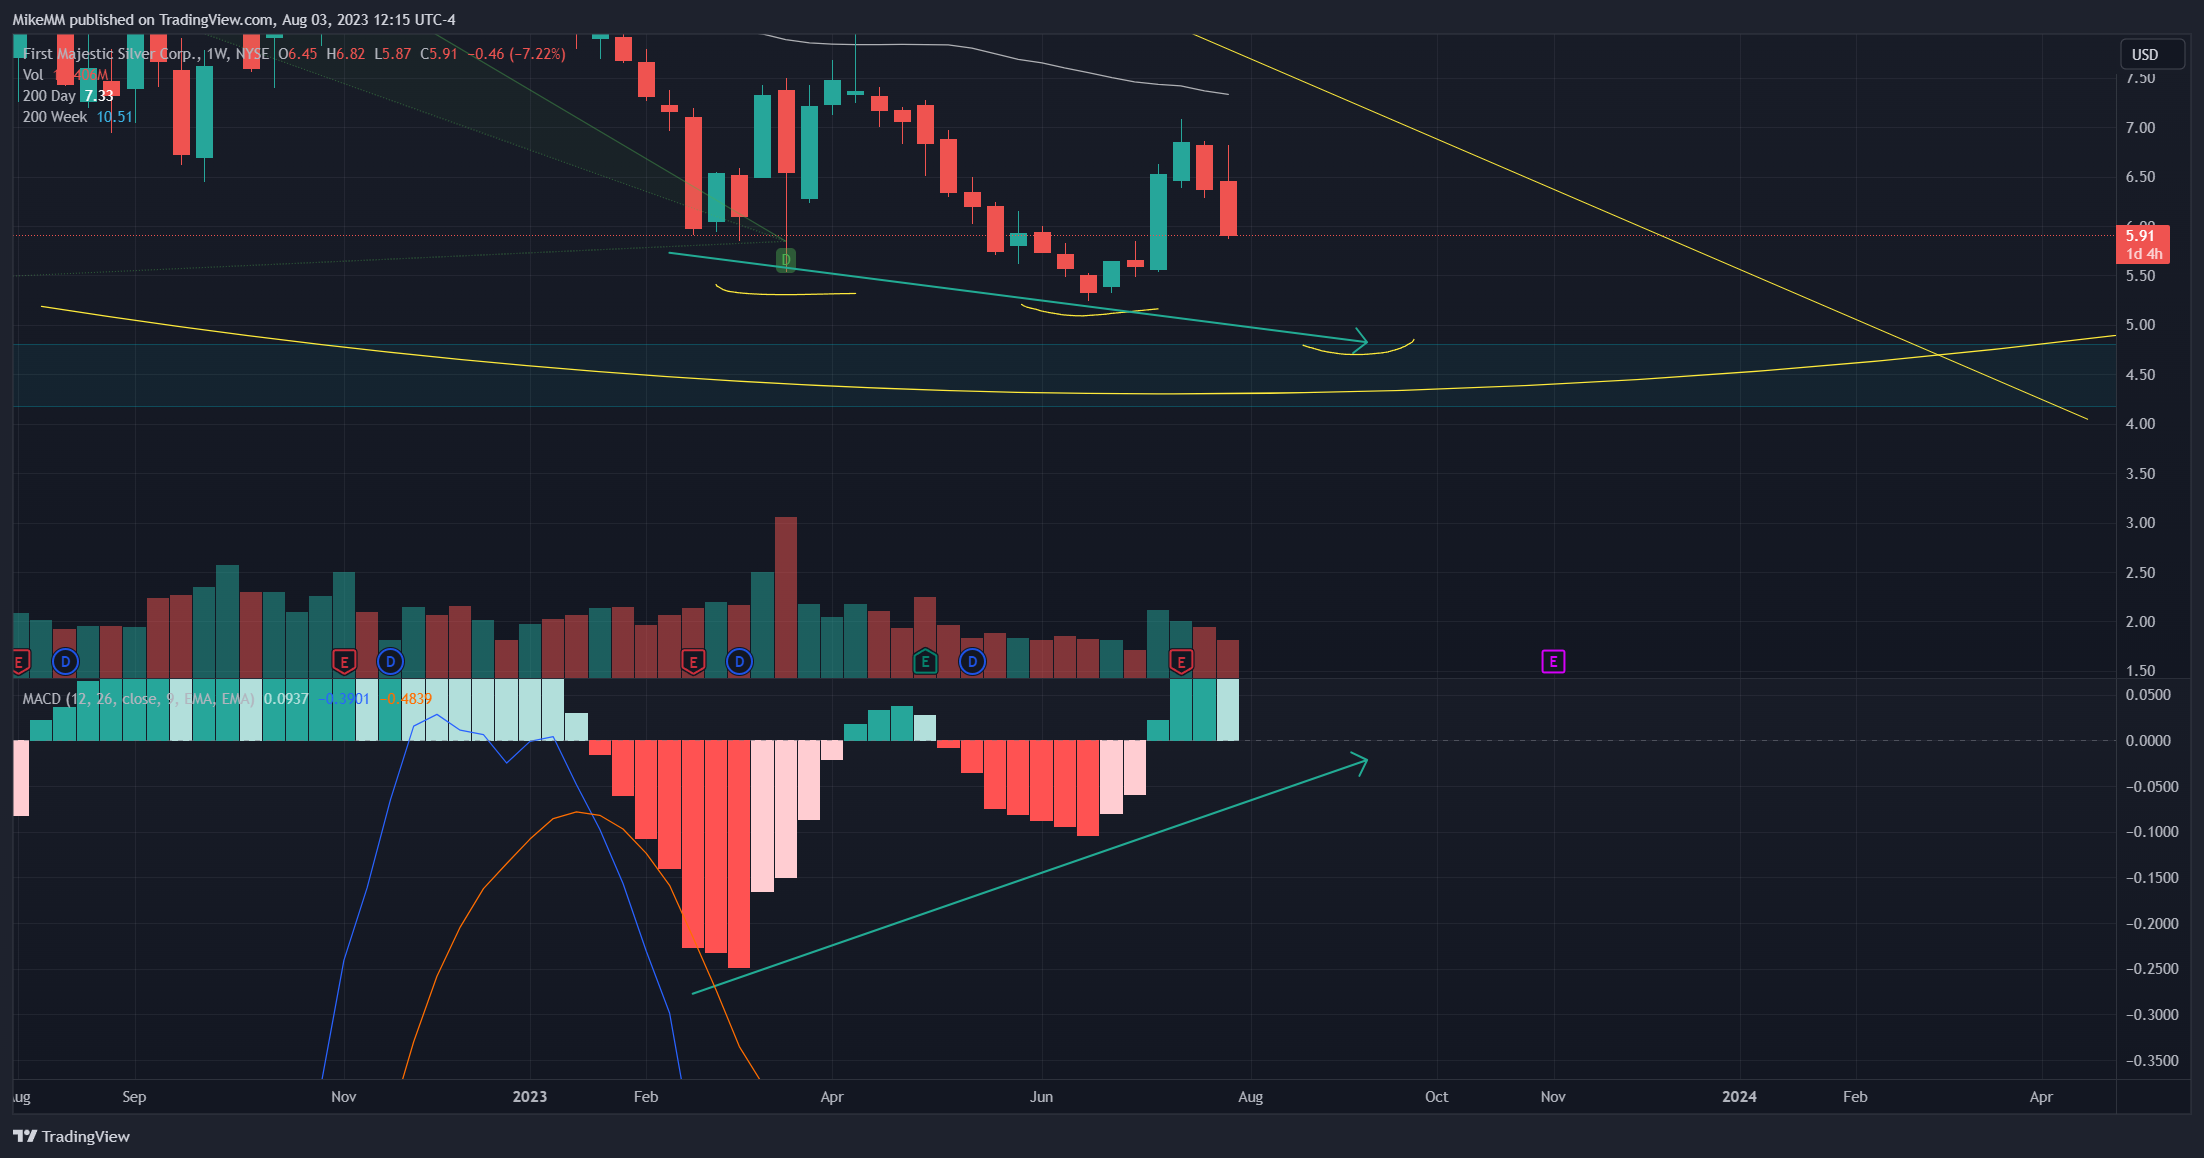Click the red earnings E marker below July candles
Viewport: 2204px width, 1158px height.
pos(1181,661)
